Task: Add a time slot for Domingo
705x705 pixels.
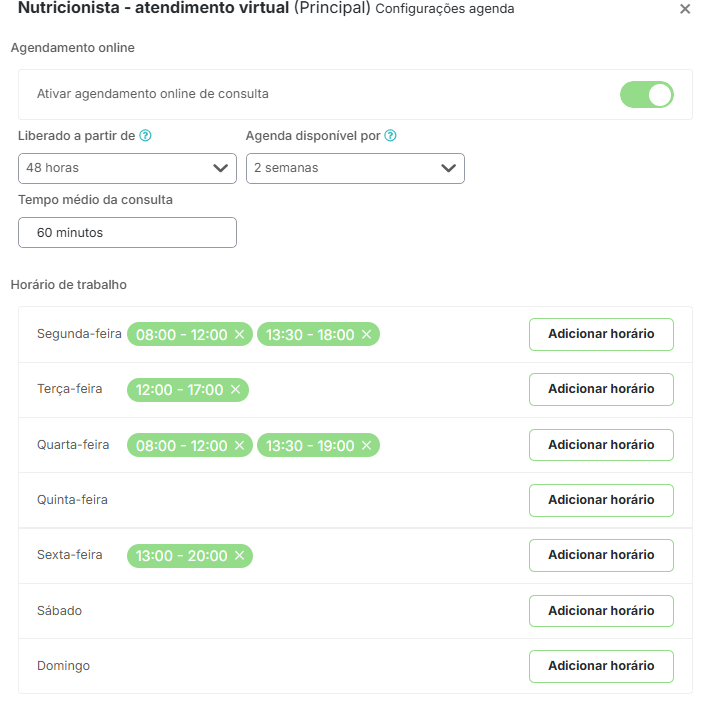Action: click(601, 666)
